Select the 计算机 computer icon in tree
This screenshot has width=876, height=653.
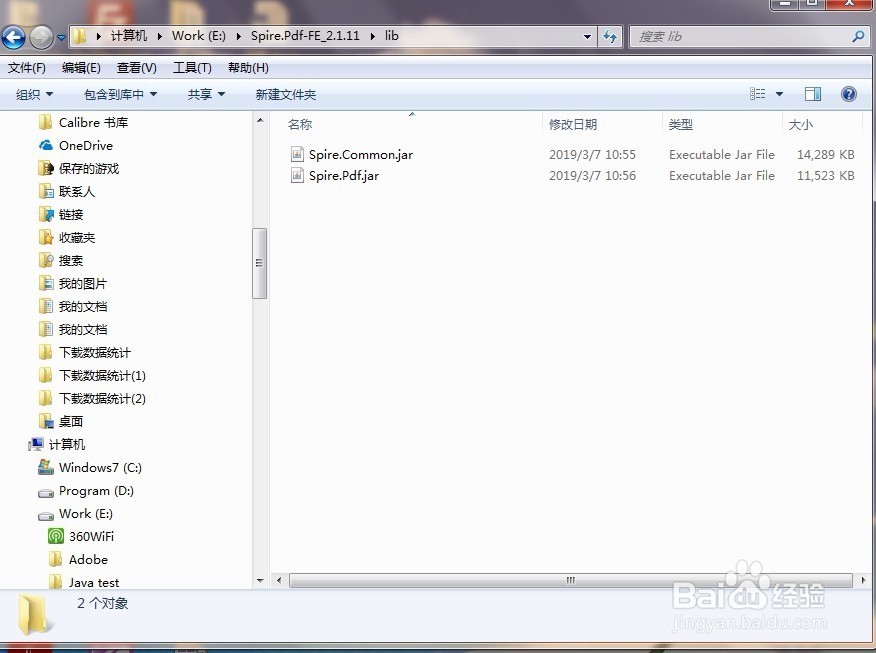pos(36,444)
